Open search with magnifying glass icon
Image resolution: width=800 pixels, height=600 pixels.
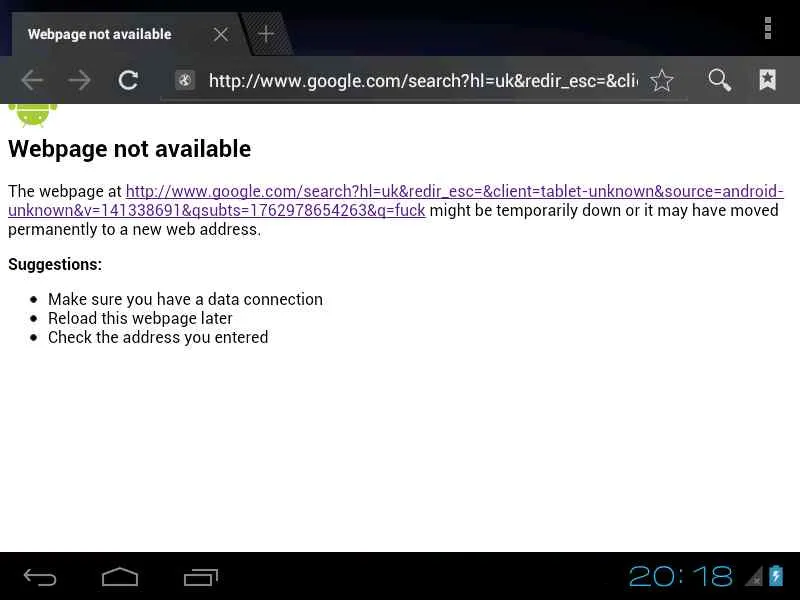[719, 80]
